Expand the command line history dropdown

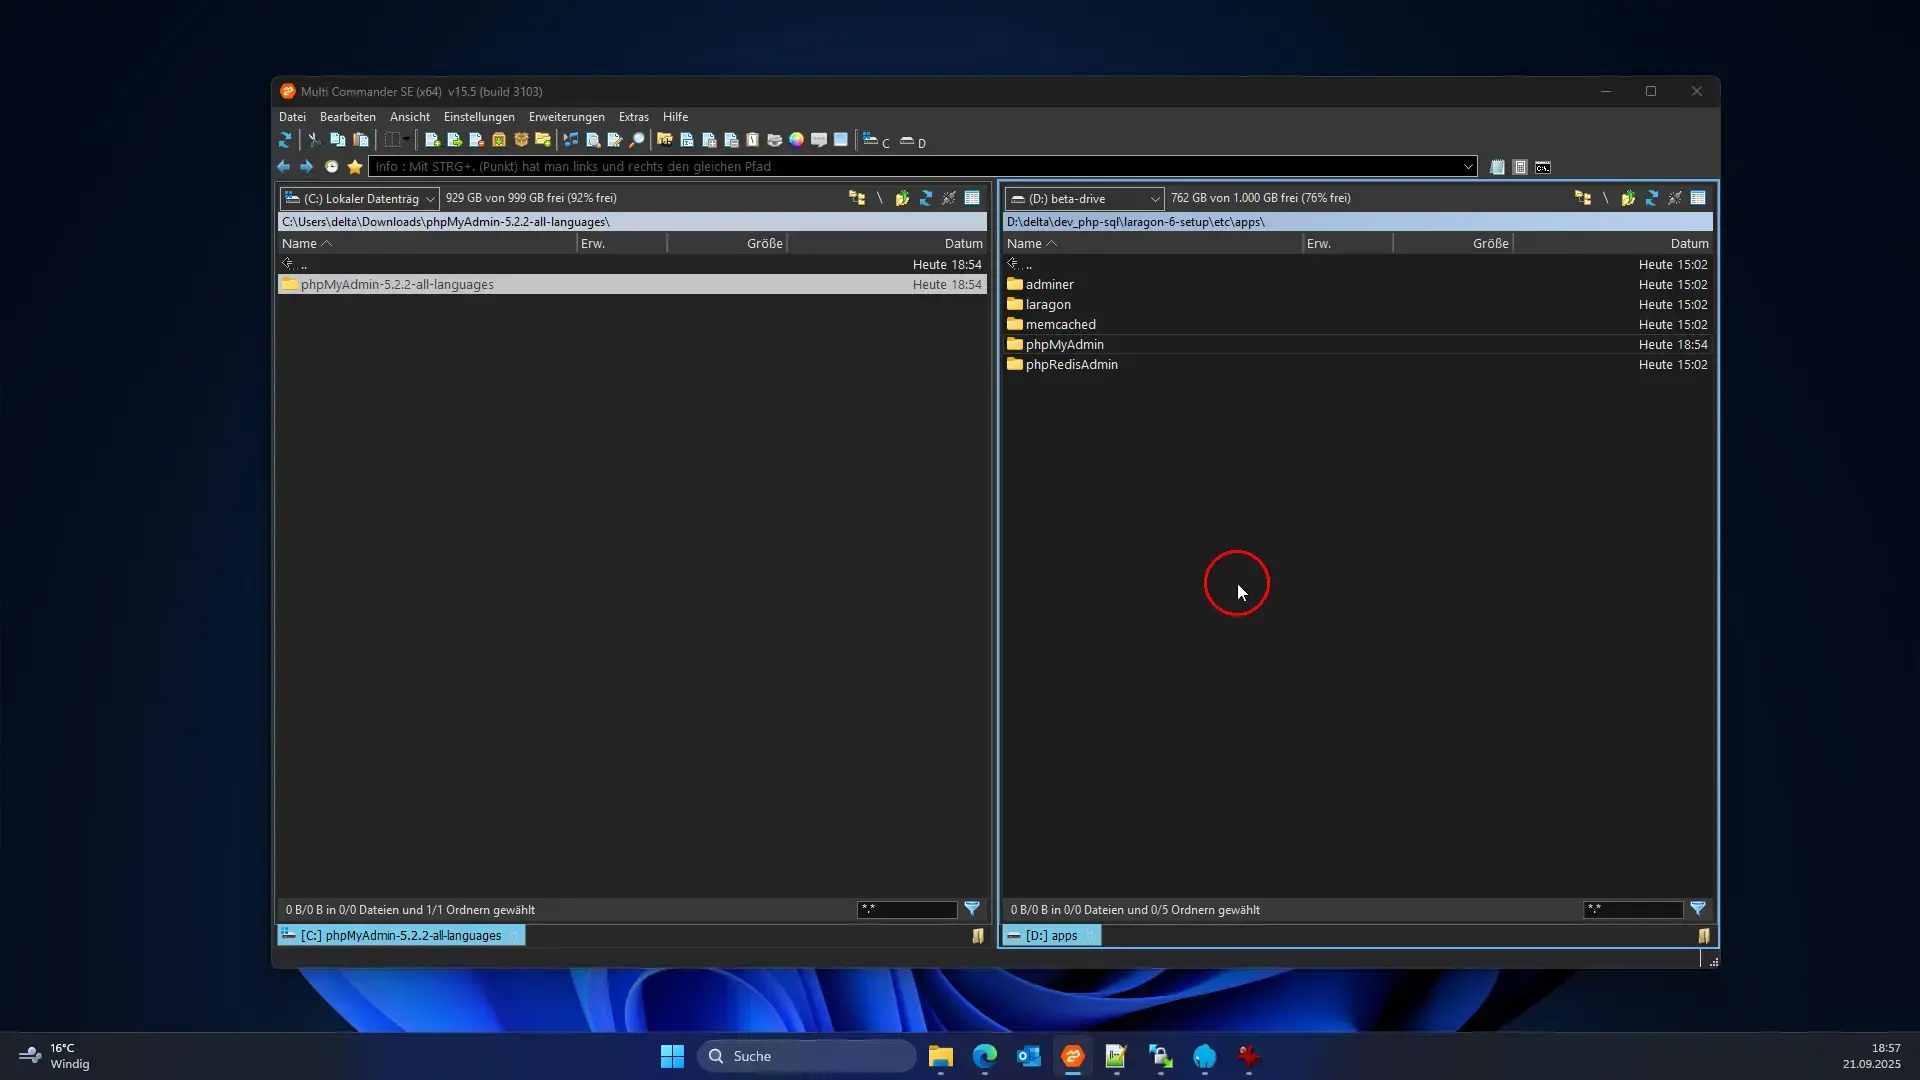click(1468, 167)
